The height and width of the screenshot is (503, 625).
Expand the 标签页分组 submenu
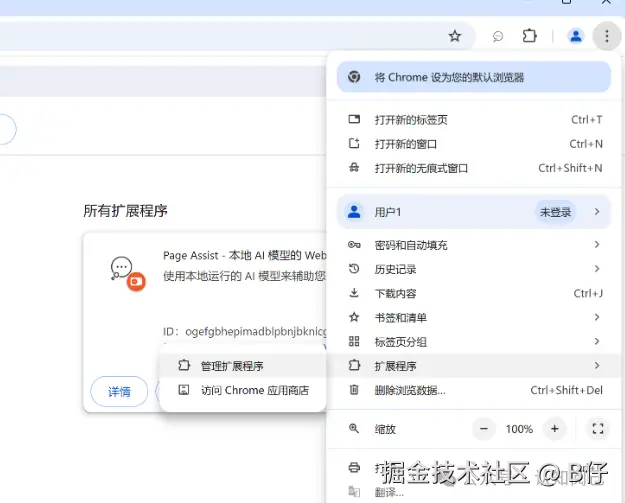(x=474, y=342)
